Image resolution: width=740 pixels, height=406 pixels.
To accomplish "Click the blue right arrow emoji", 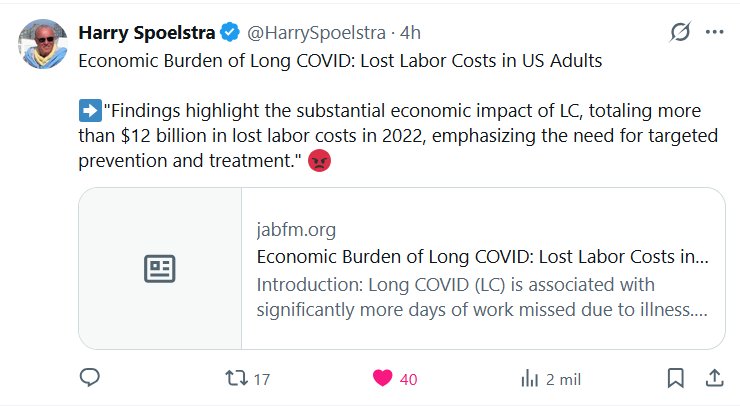I will (x=88, y=109).
